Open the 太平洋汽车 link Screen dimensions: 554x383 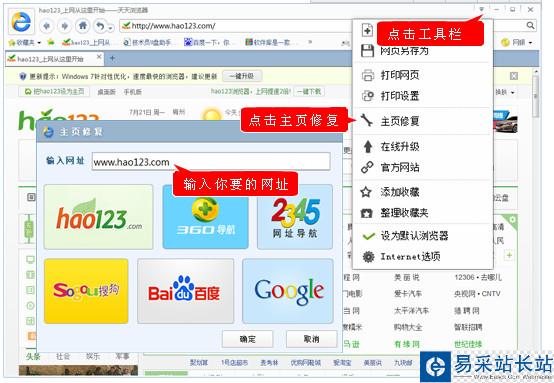pos(411,311)
